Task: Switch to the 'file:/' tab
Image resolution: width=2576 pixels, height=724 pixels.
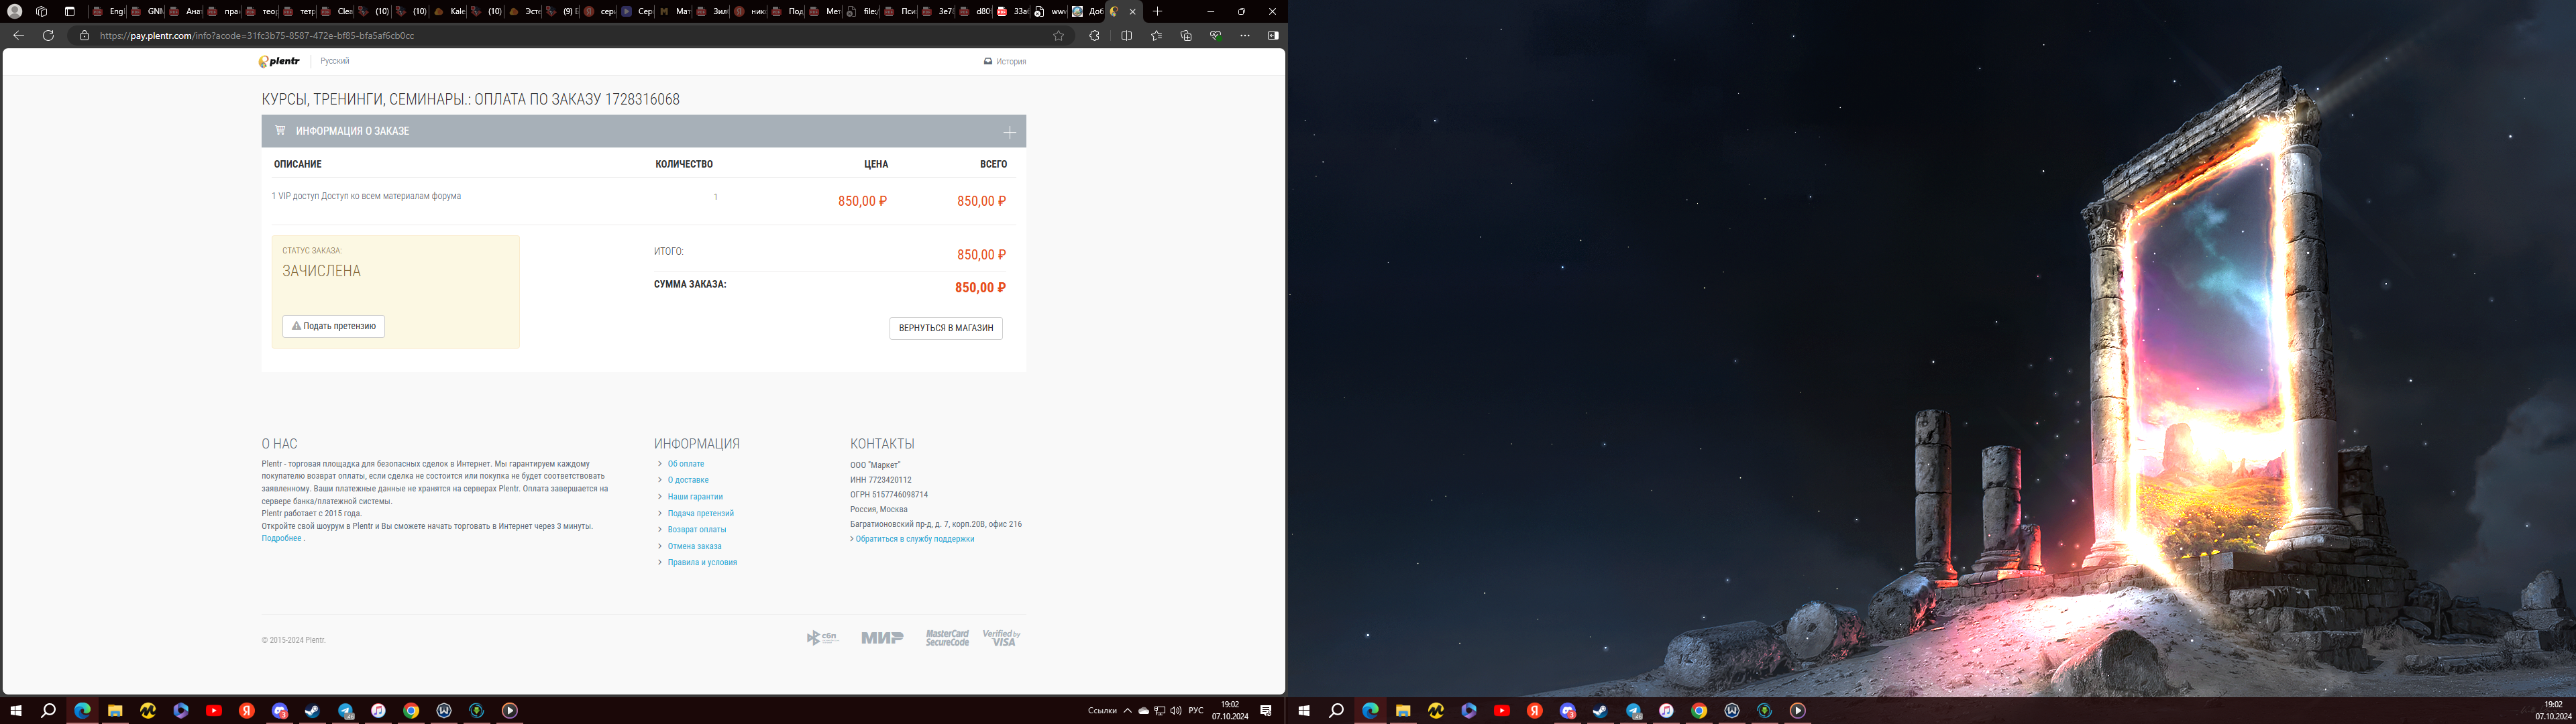Action: pos(862,12)
